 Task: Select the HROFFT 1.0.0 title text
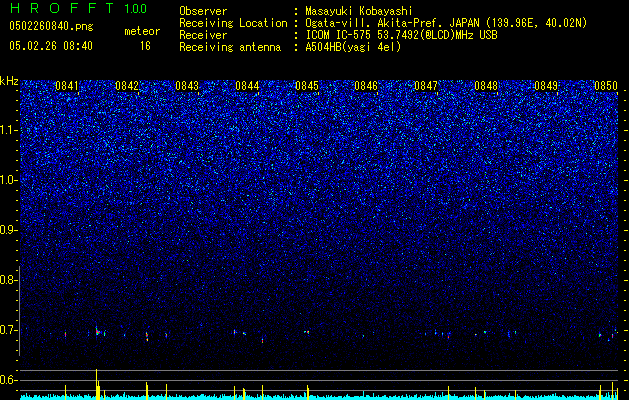[78, 8]
